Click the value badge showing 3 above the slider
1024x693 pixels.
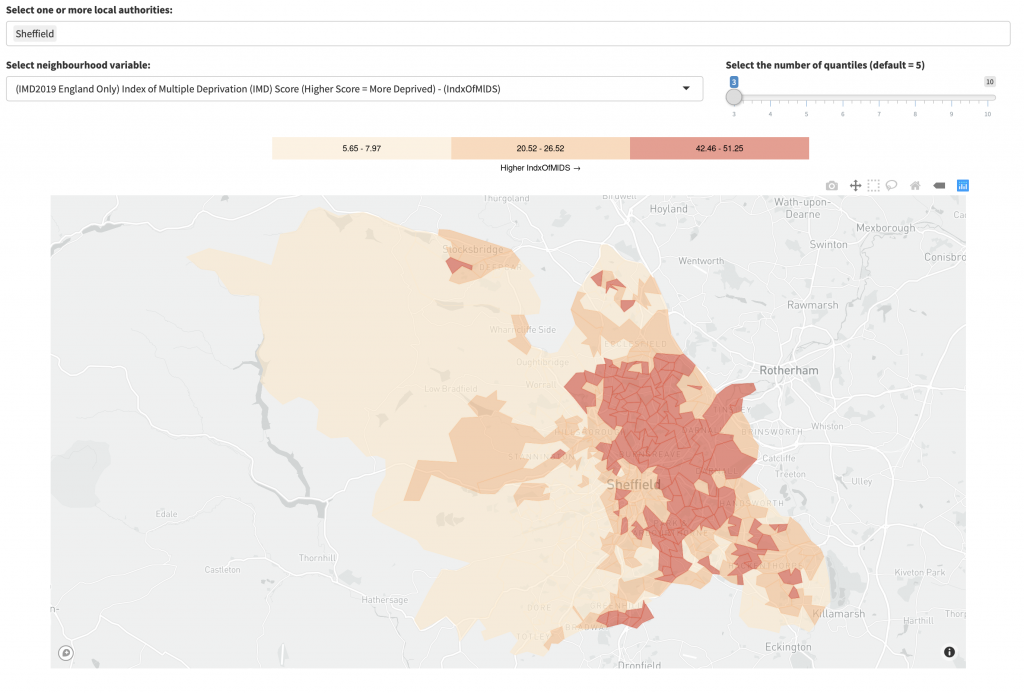point(735,81)
